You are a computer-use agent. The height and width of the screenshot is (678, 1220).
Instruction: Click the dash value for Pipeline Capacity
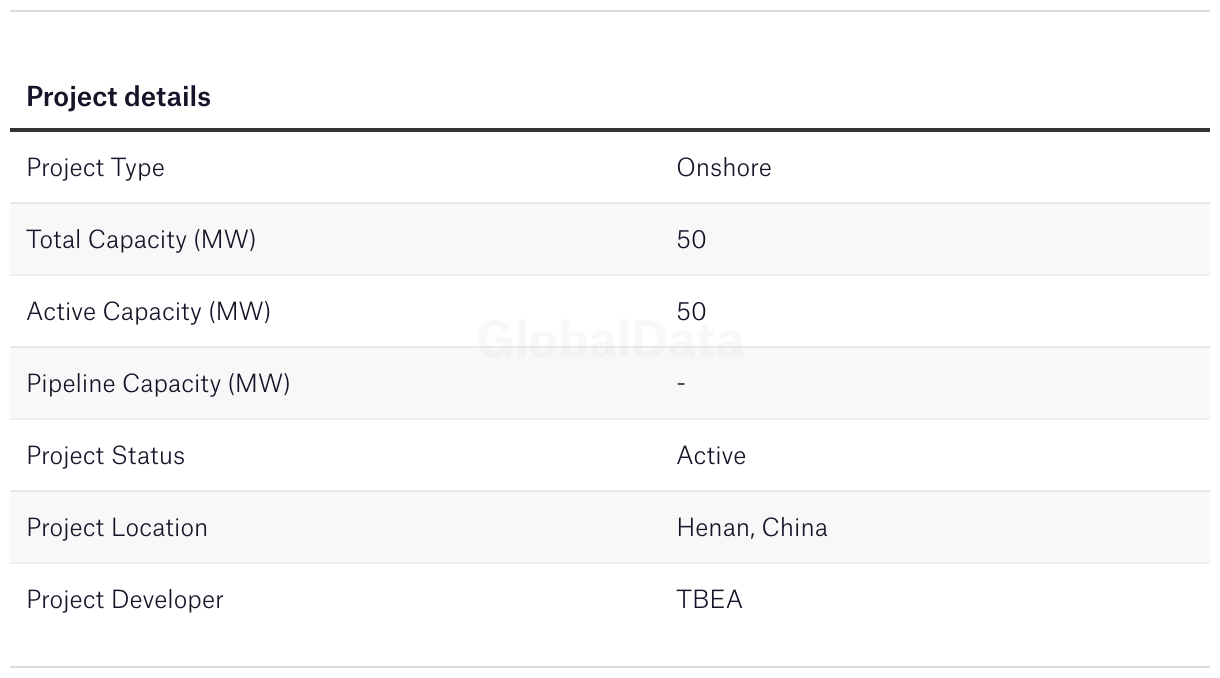681,383
